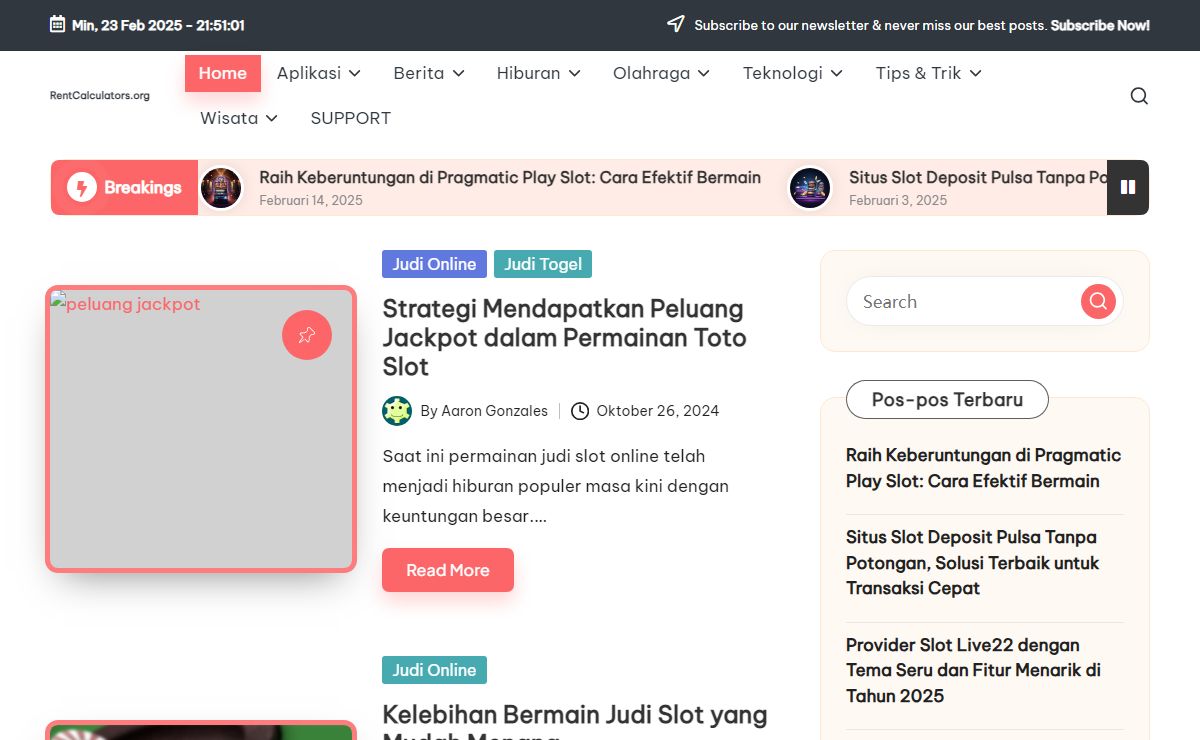The height and width of the screenshot is (740, 1200).
Task: Open Situs Slot Deposit Pulsa ticker thumbnail
Action: tap(810, 187)
